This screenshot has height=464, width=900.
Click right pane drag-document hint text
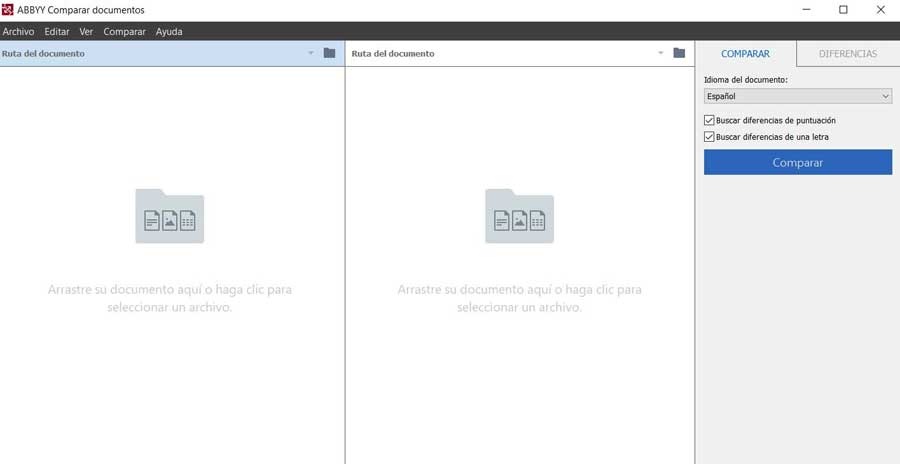click(519, 299)
